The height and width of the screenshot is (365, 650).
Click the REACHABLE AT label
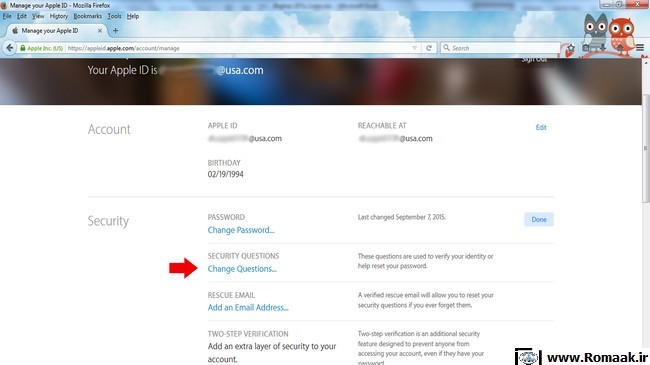point(382,125)
